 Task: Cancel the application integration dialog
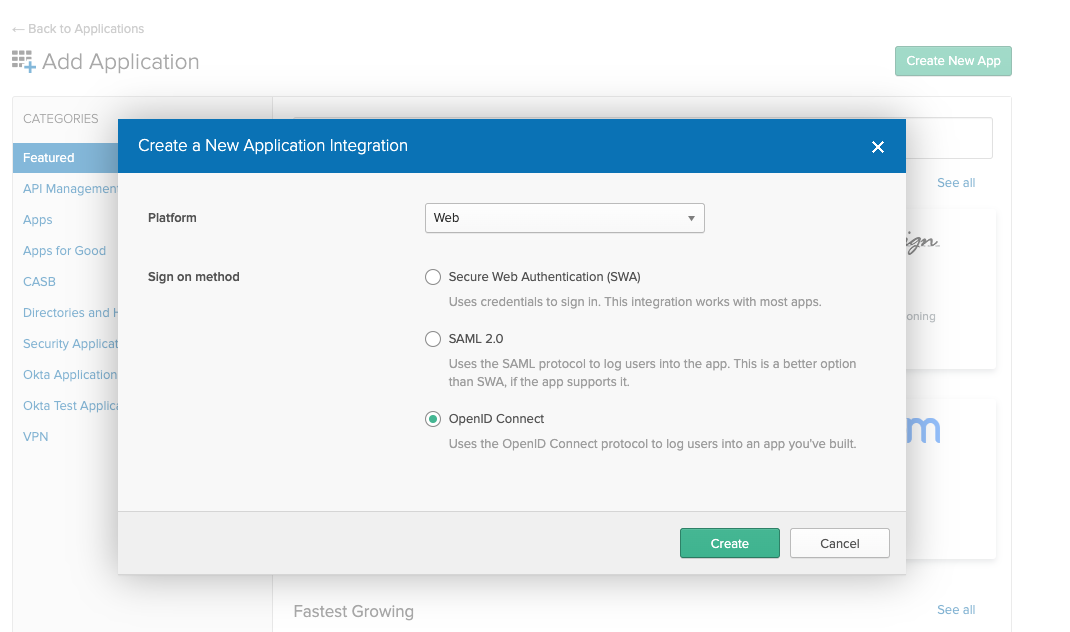(839, 543)
